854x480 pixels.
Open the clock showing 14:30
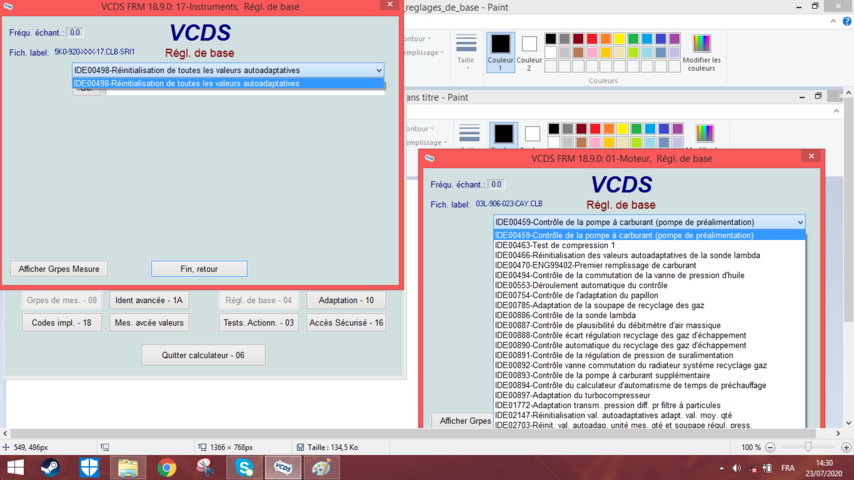824,464
